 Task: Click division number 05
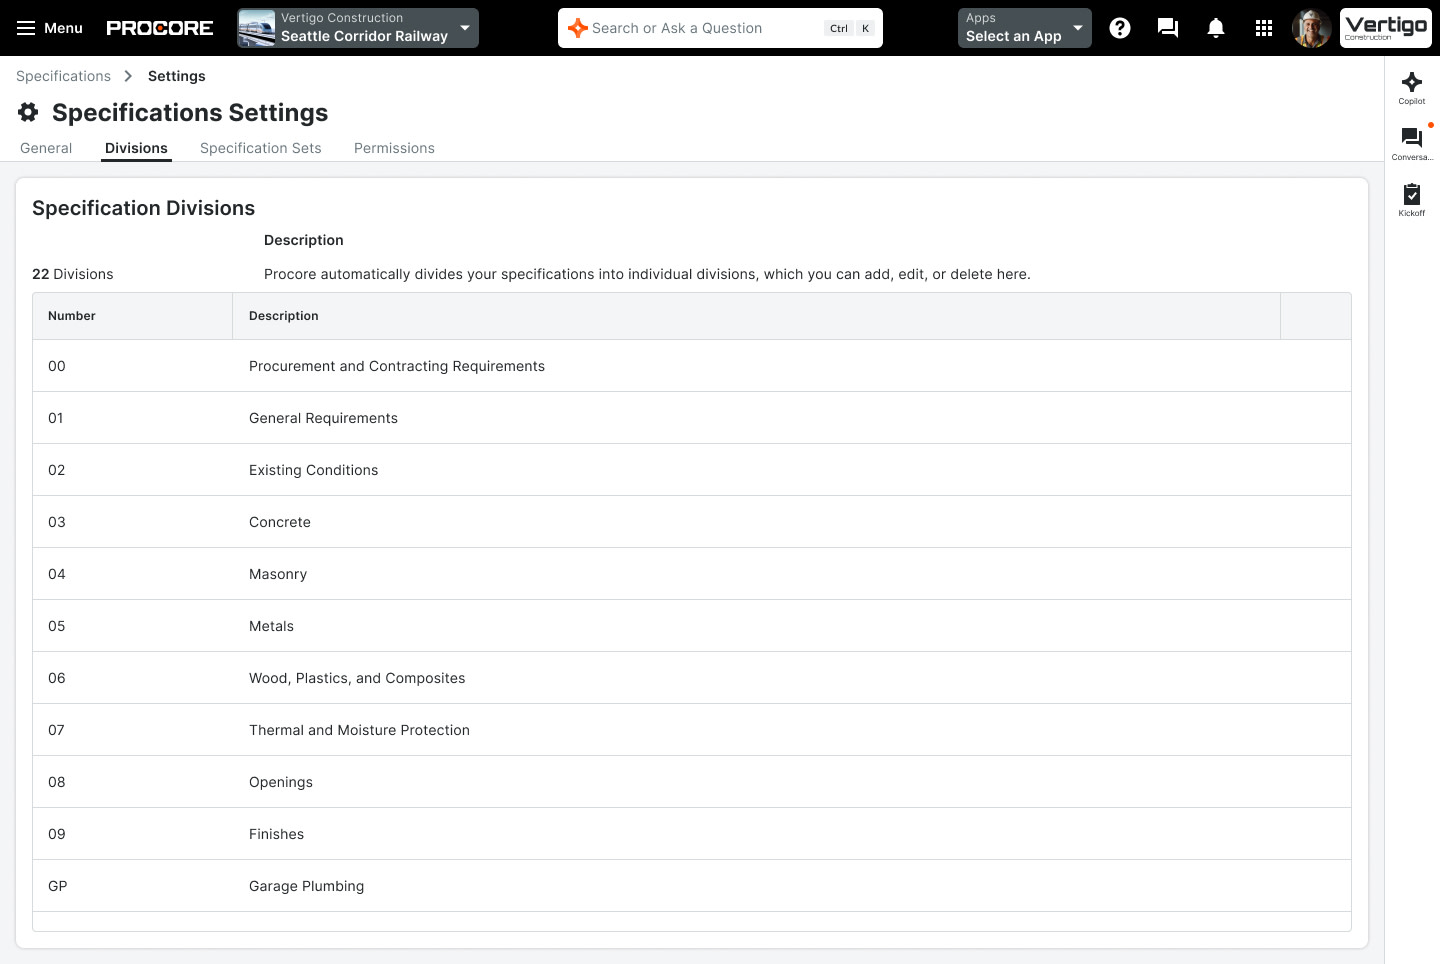(57, 626)
